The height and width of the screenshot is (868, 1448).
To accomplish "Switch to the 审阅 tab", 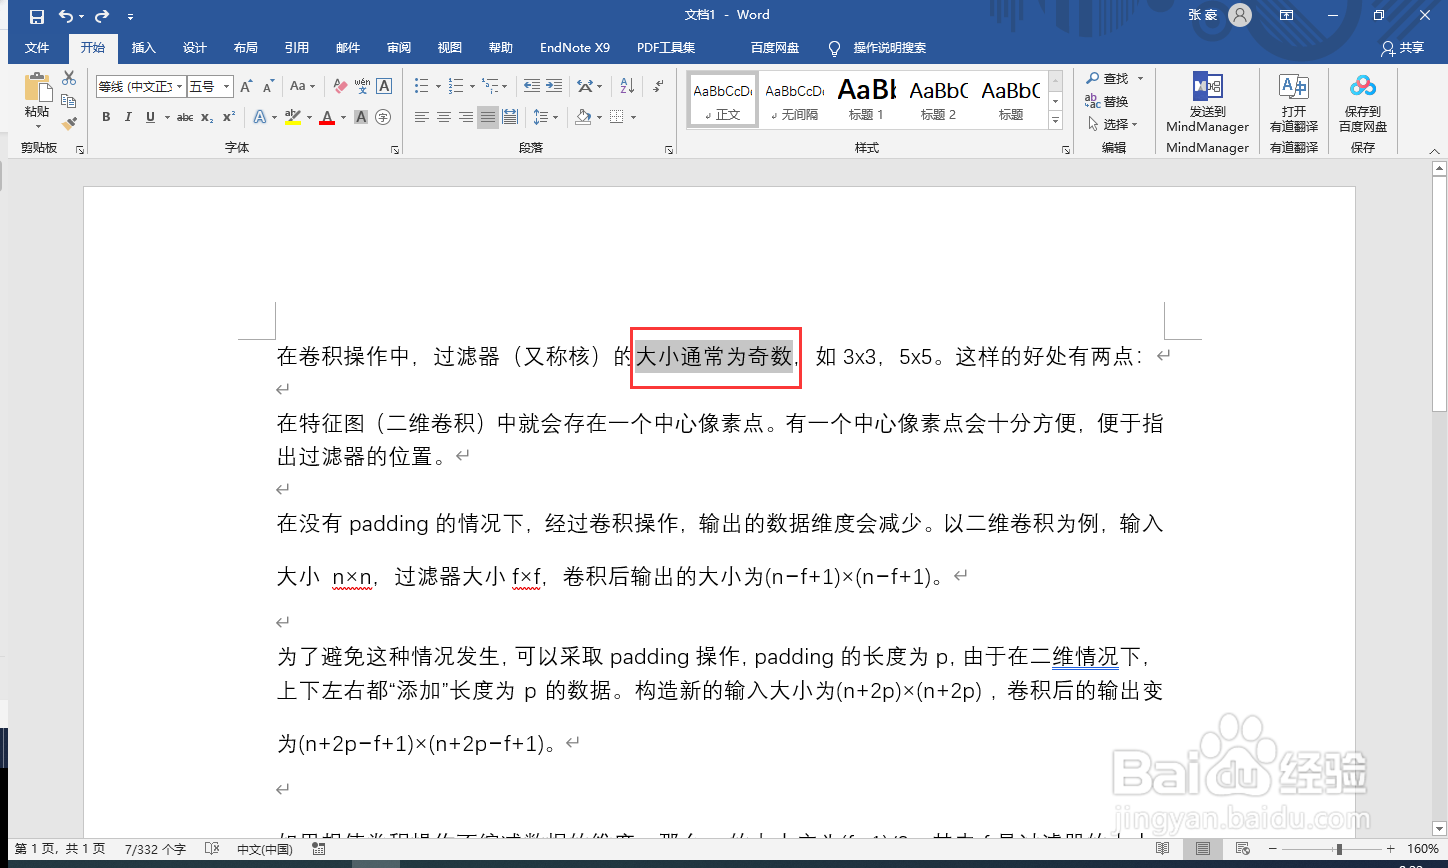I will tap(399, 48).
